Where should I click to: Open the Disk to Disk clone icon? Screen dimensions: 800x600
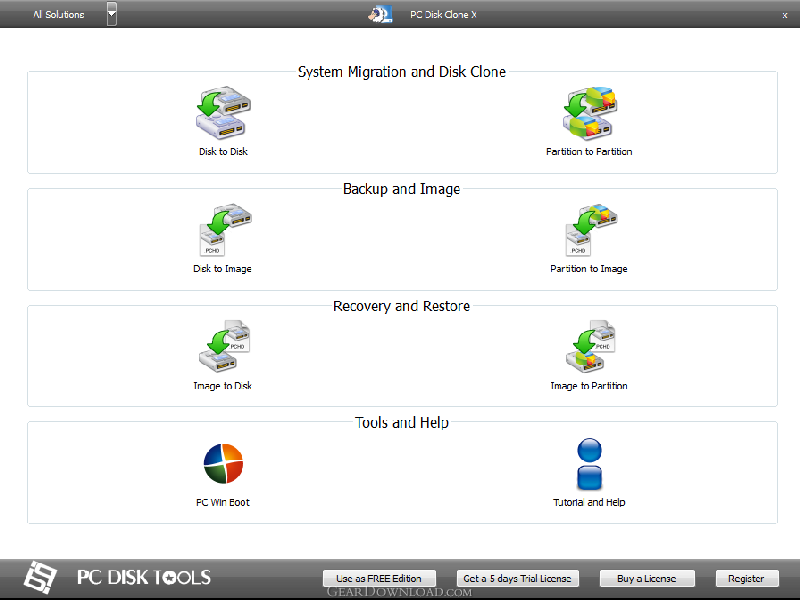223,113
